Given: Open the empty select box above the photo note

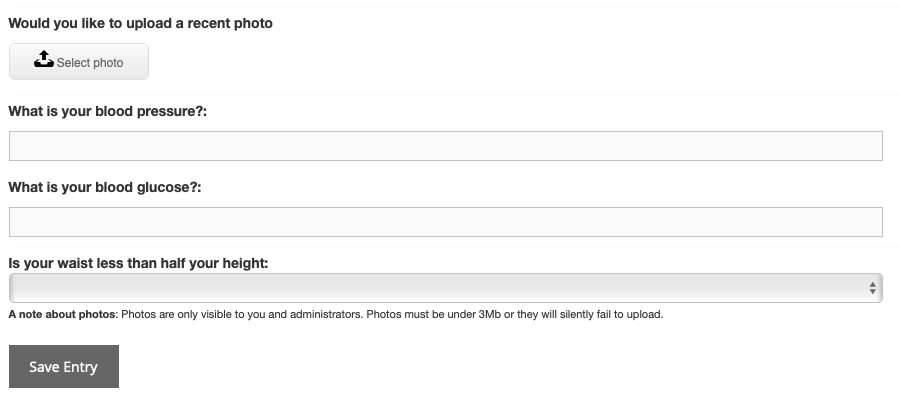Looking at the screenshot, I should pyautogui.click(x=446, y=288).
